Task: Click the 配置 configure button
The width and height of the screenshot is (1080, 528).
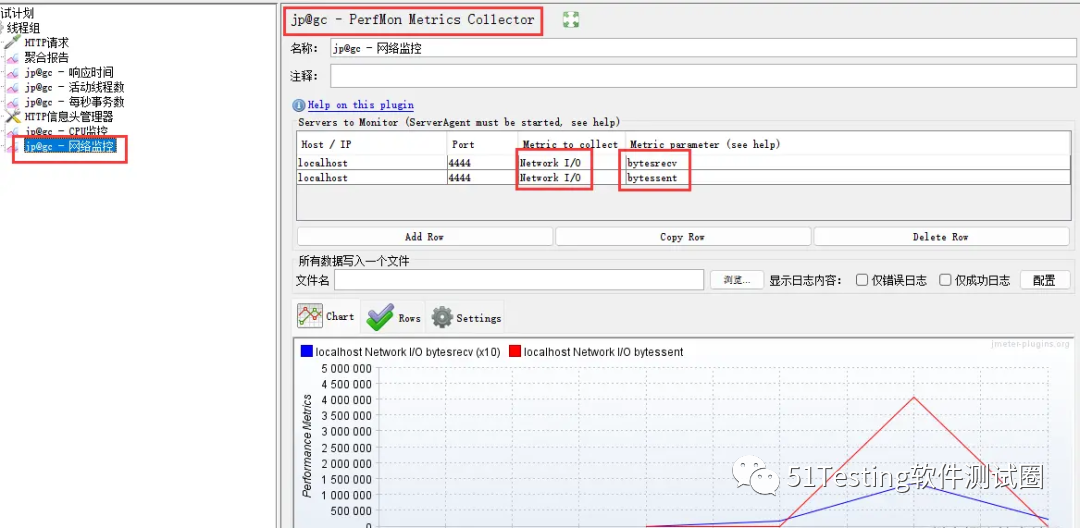Action: pos(1045,280)
